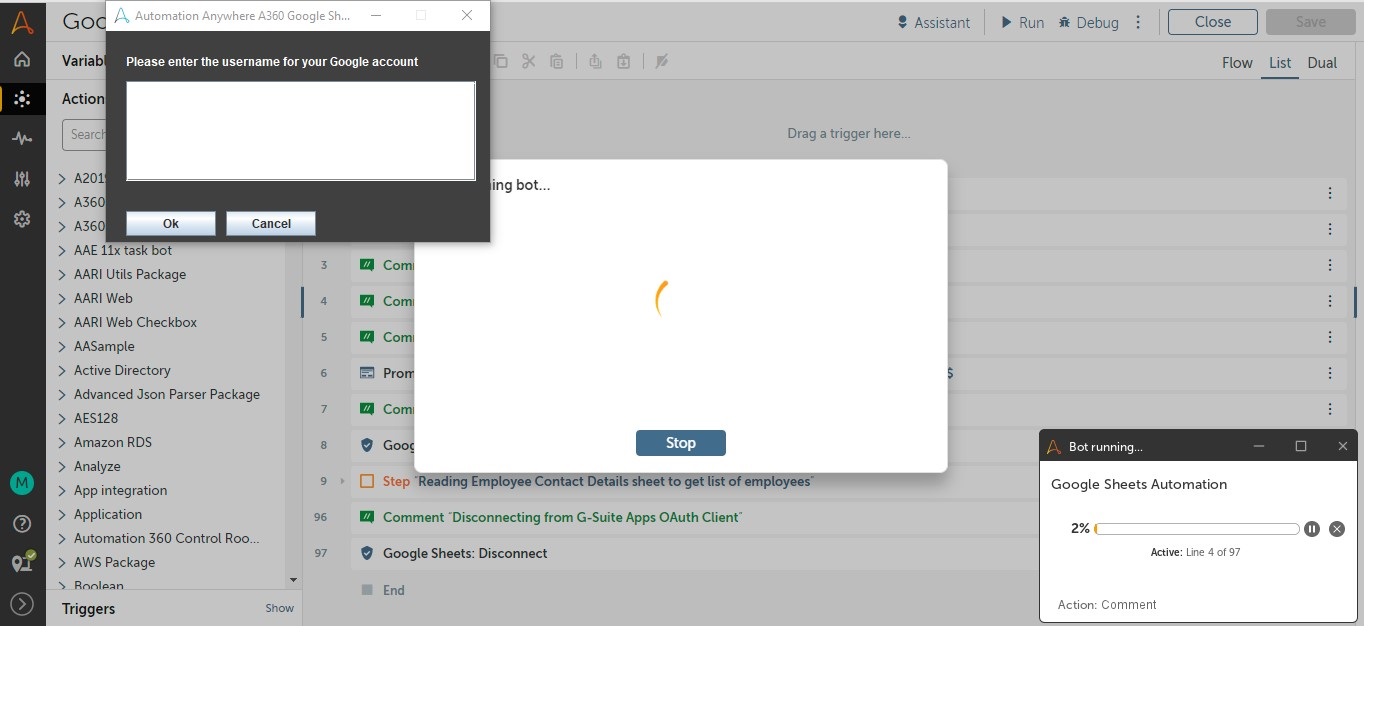The width and height of the screenshot is (1386, 724).
Task: Minimize the Bot running window
Action: tap(1259, 447)
